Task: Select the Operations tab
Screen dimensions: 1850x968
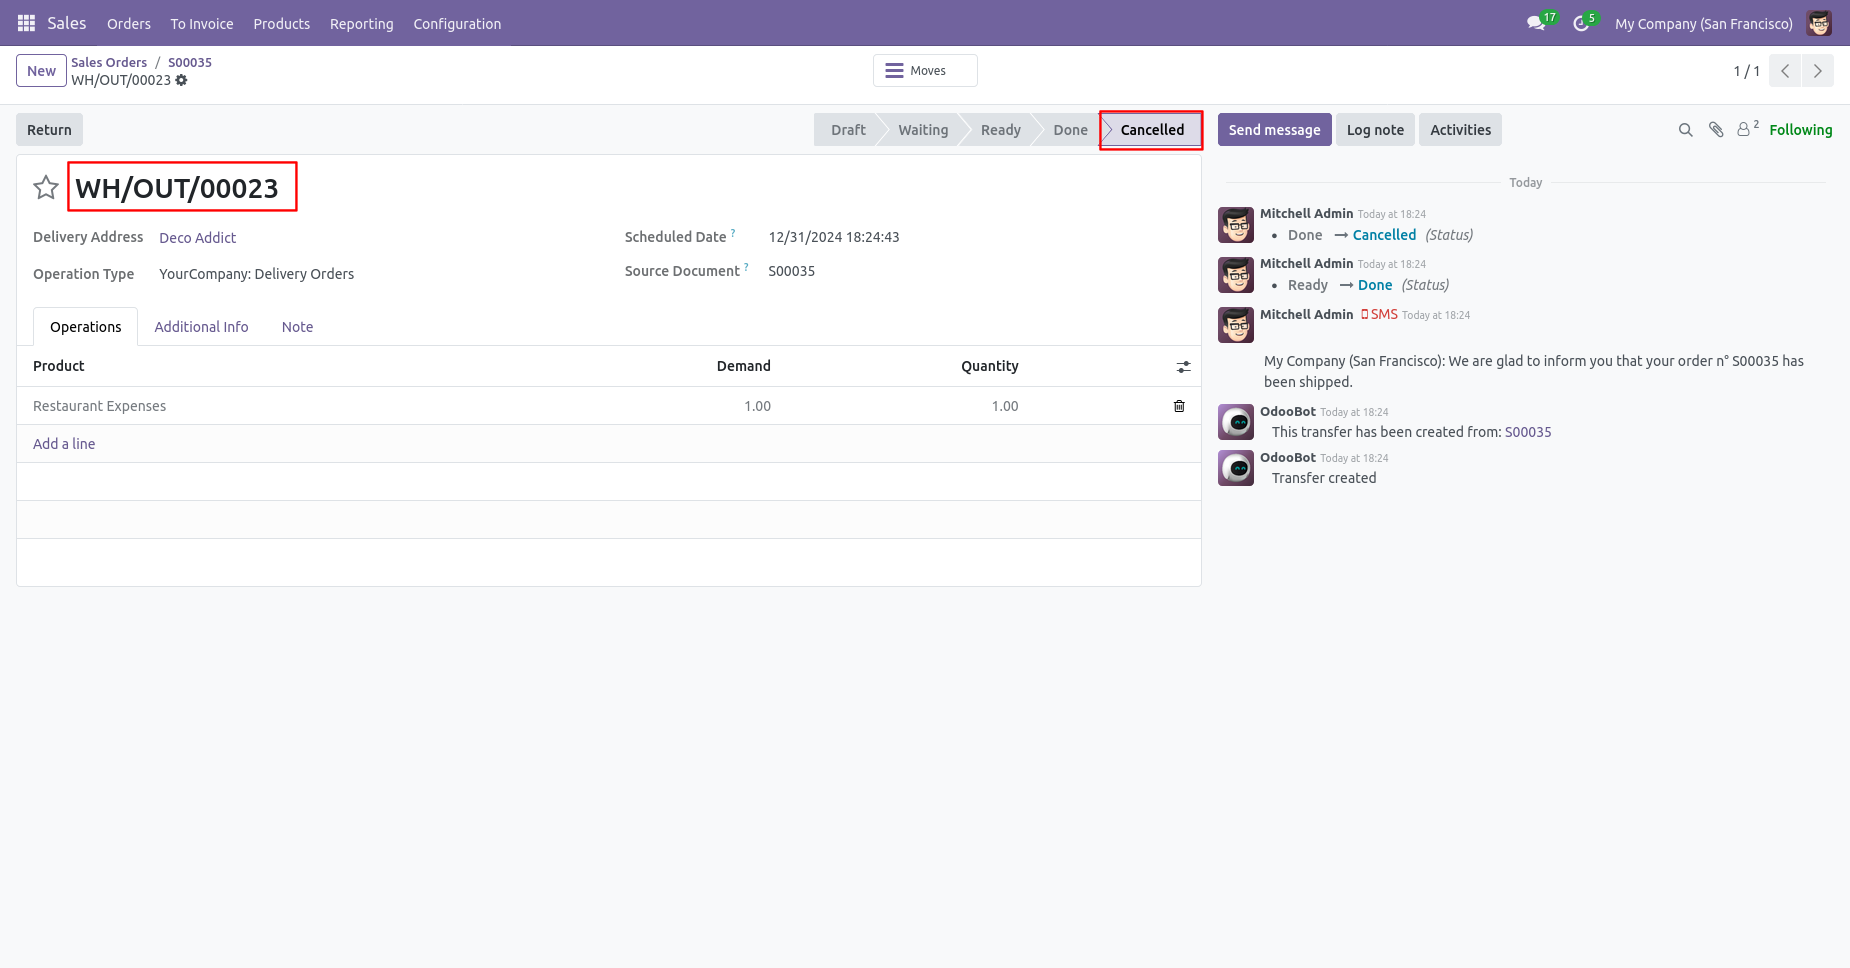Action: point(86,327)
